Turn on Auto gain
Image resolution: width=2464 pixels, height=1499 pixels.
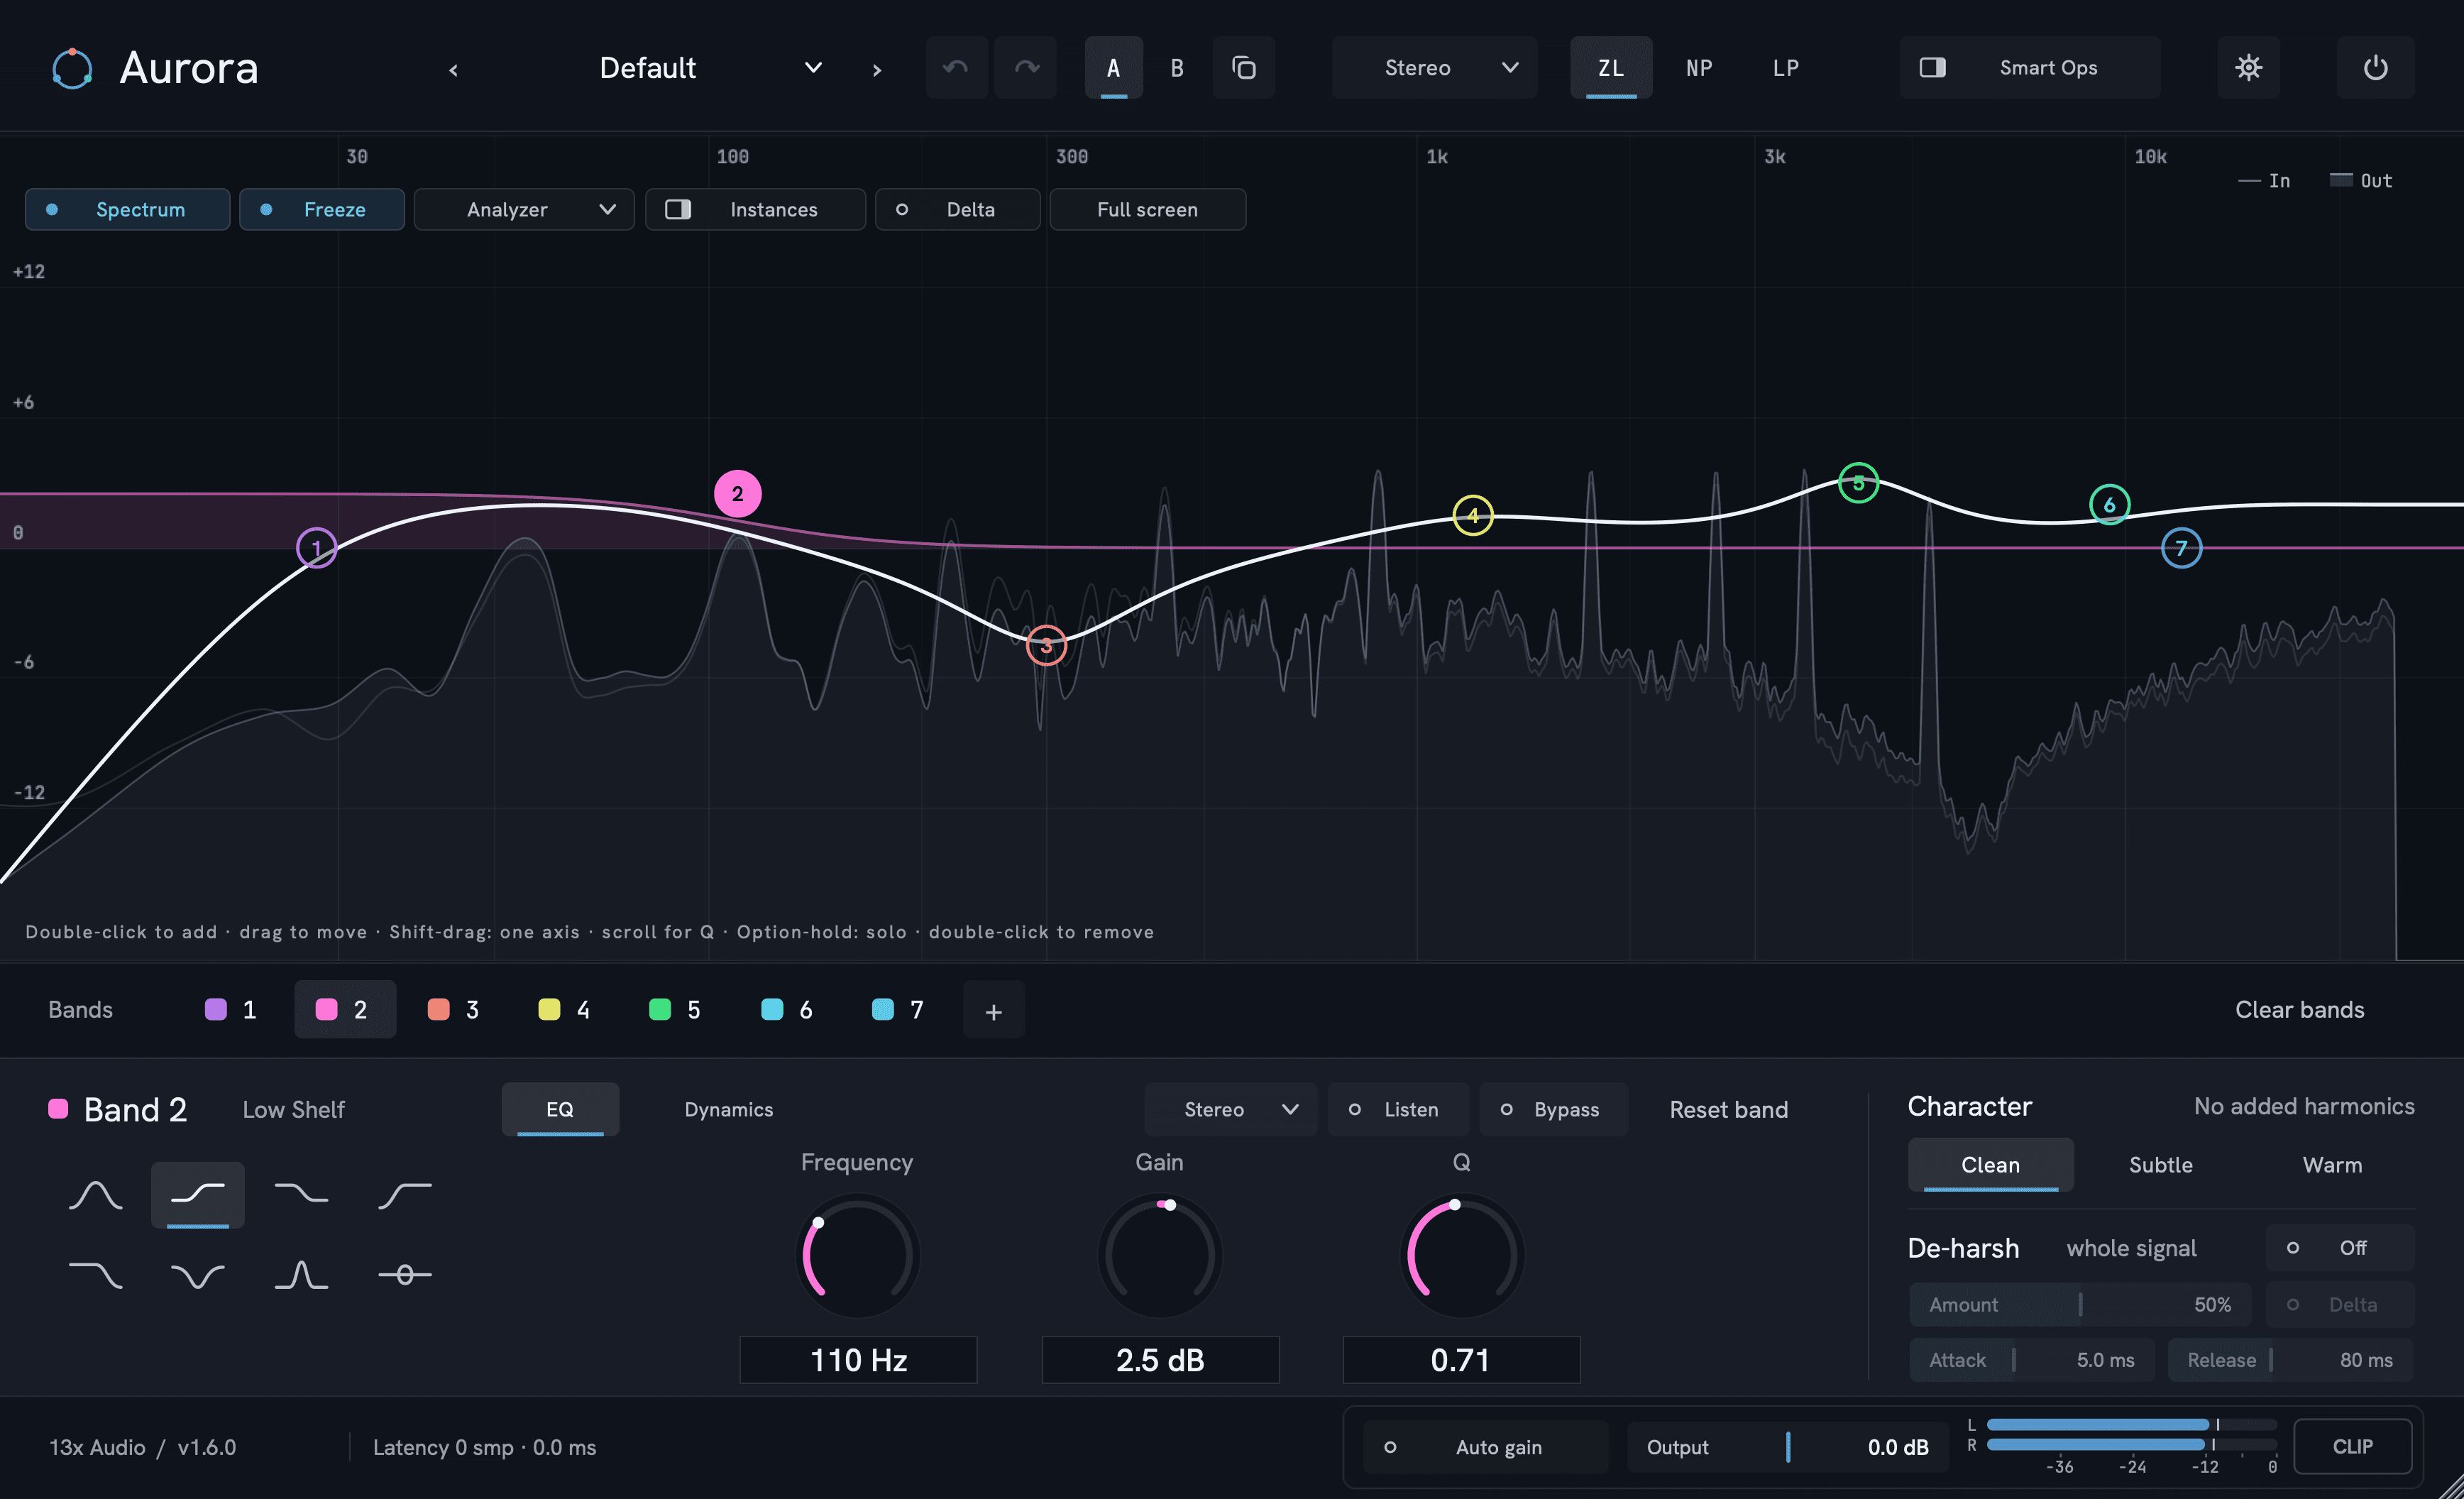1485,1447
